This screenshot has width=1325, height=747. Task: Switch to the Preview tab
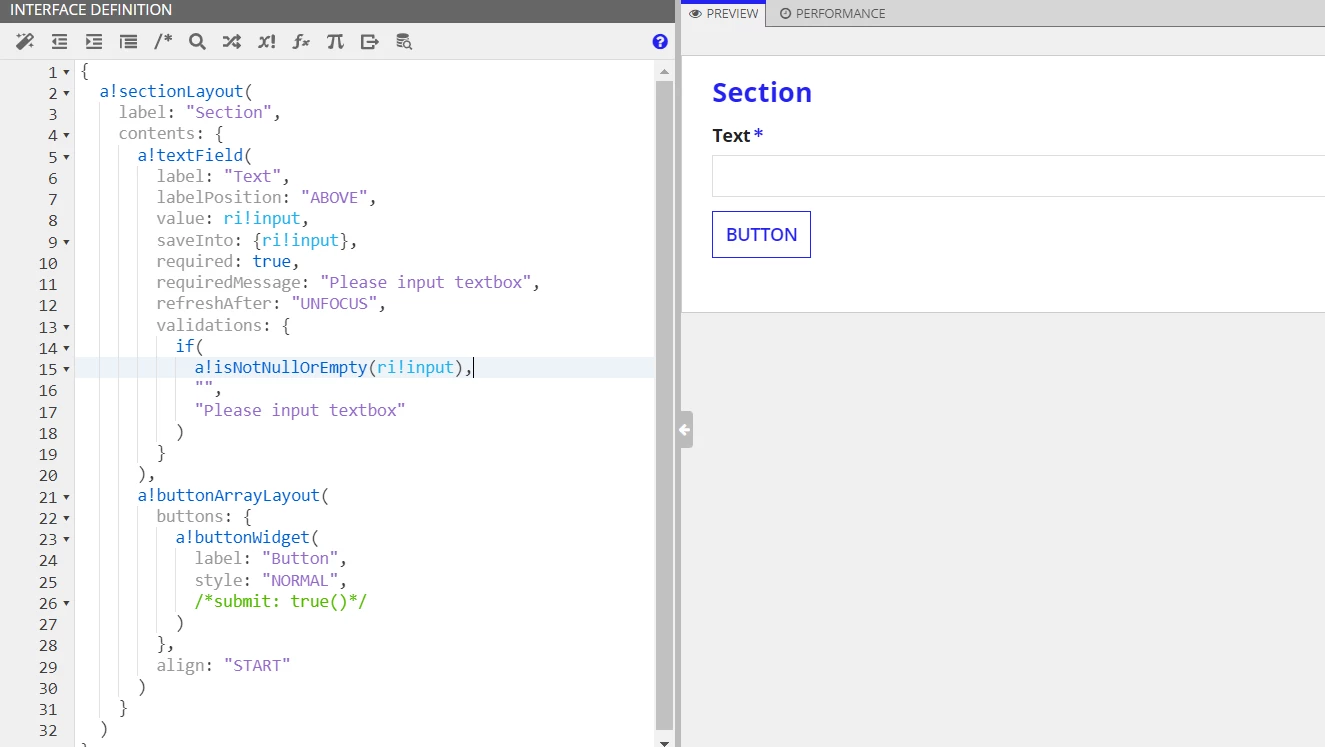coord(724,14)
